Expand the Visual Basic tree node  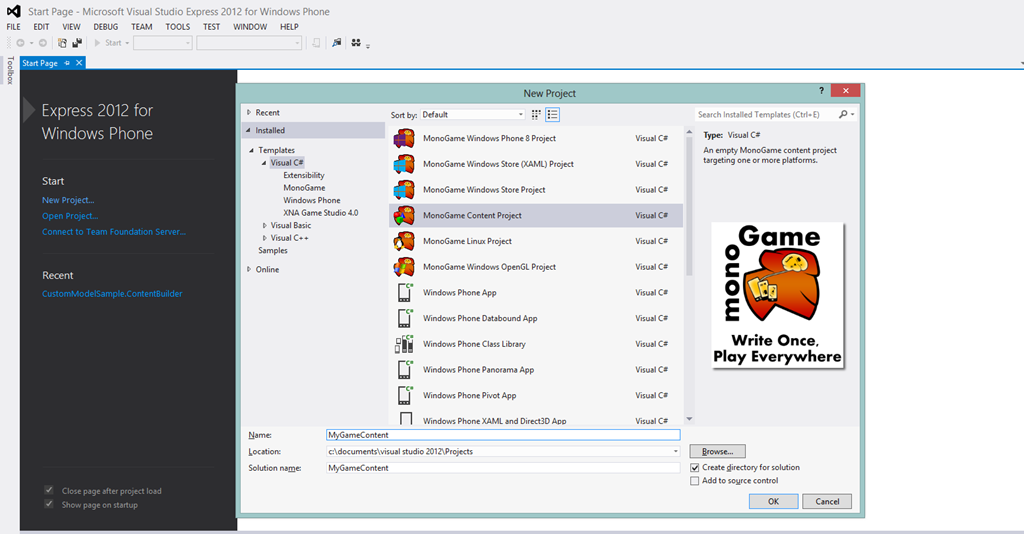(264, 225)
